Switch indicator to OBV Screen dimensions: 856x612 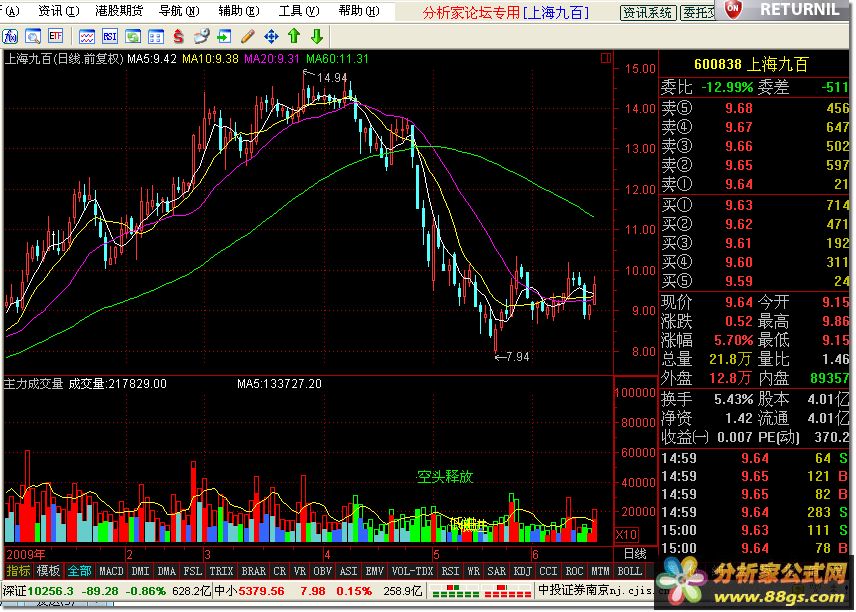coord(323,571)
